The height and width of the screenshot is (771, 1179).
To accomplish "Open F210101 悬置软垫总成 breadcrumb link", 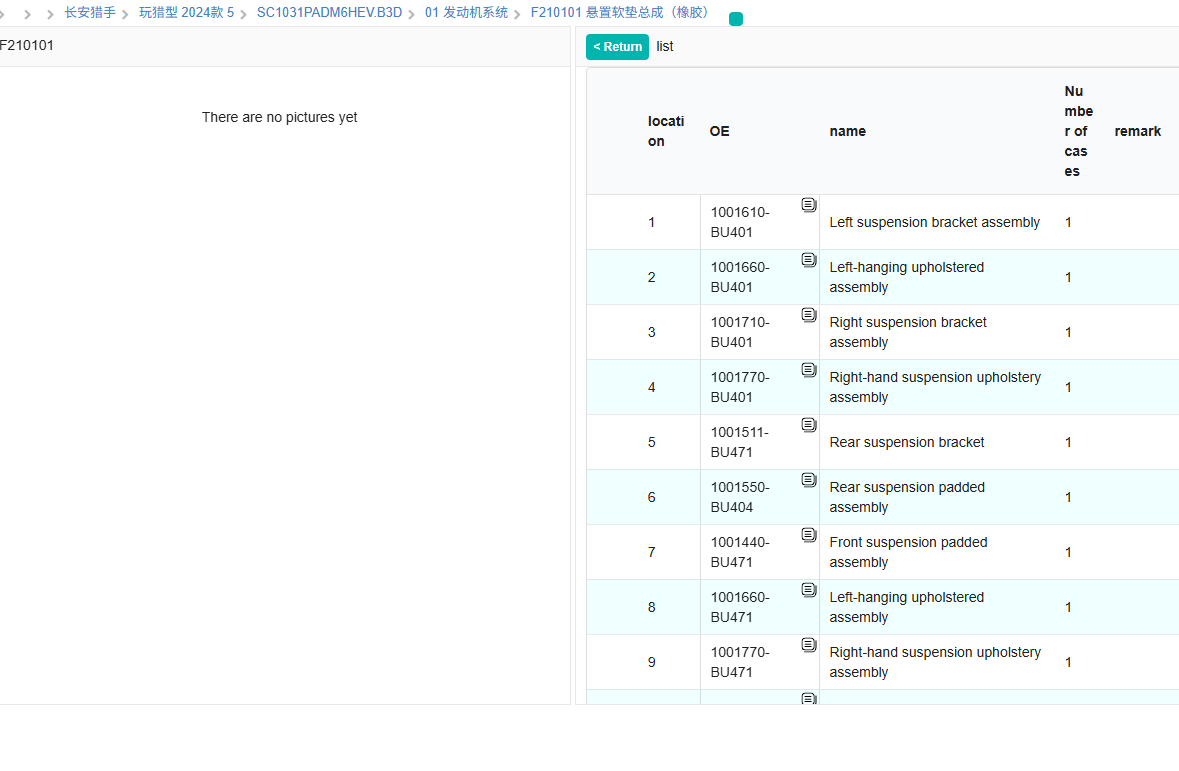I will (x=622, y=13).
